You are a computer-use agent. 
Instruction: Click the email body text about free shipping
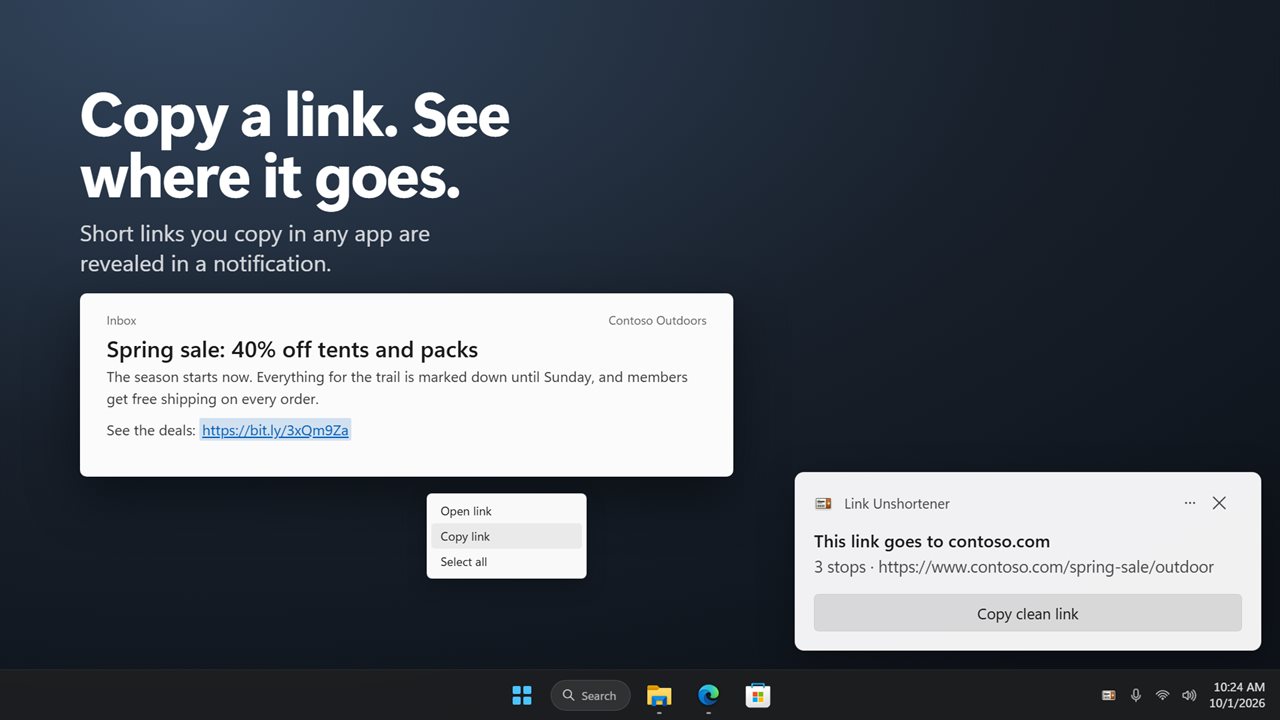(397, 388)
